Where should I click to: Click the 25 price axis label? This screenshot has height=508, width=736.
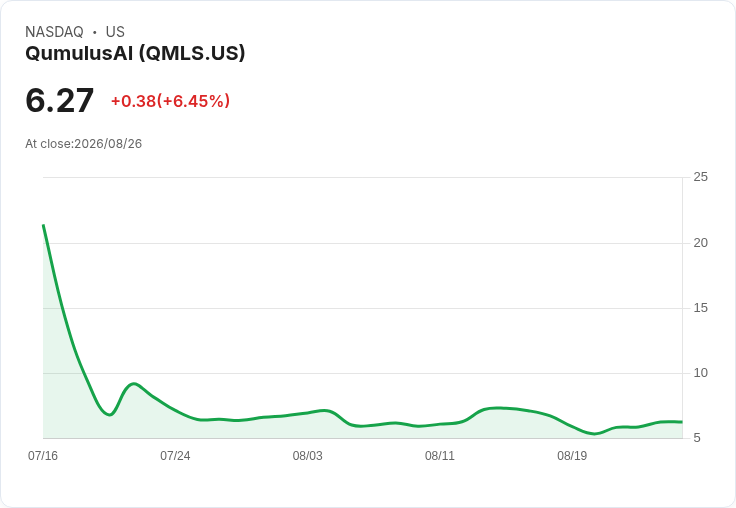(700, 177)
